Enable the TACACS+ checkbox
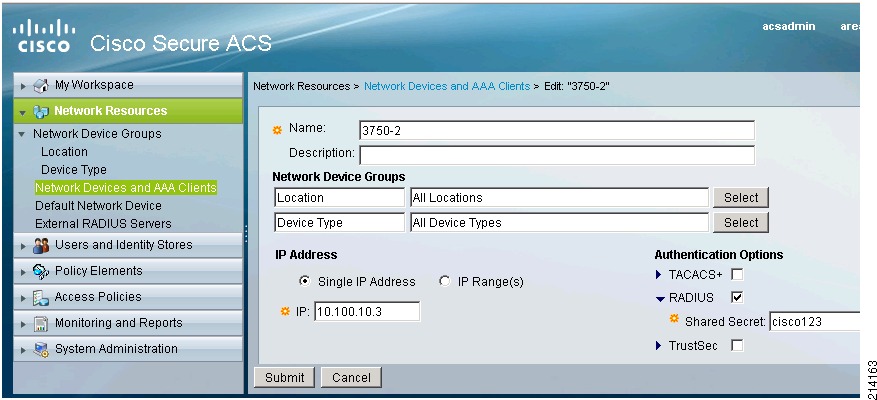The height and width of the screenshot is (400, 877). point(737,275)
